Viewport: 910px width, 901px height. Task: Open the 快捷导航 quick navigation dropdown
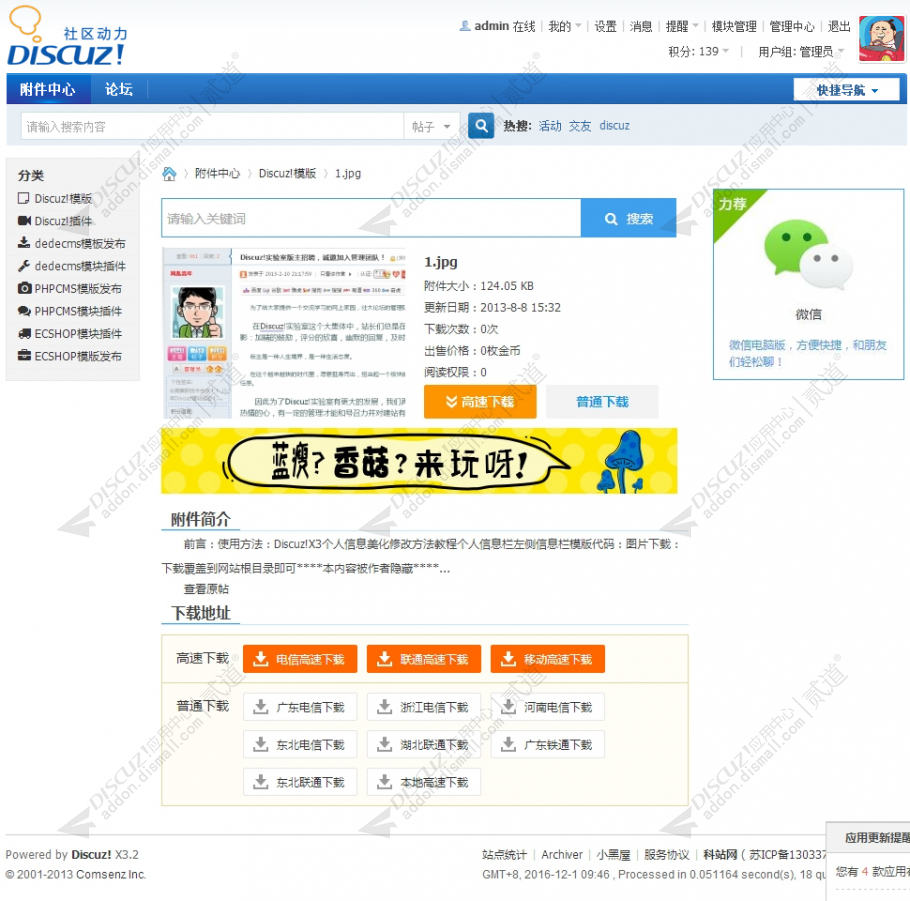847,90
